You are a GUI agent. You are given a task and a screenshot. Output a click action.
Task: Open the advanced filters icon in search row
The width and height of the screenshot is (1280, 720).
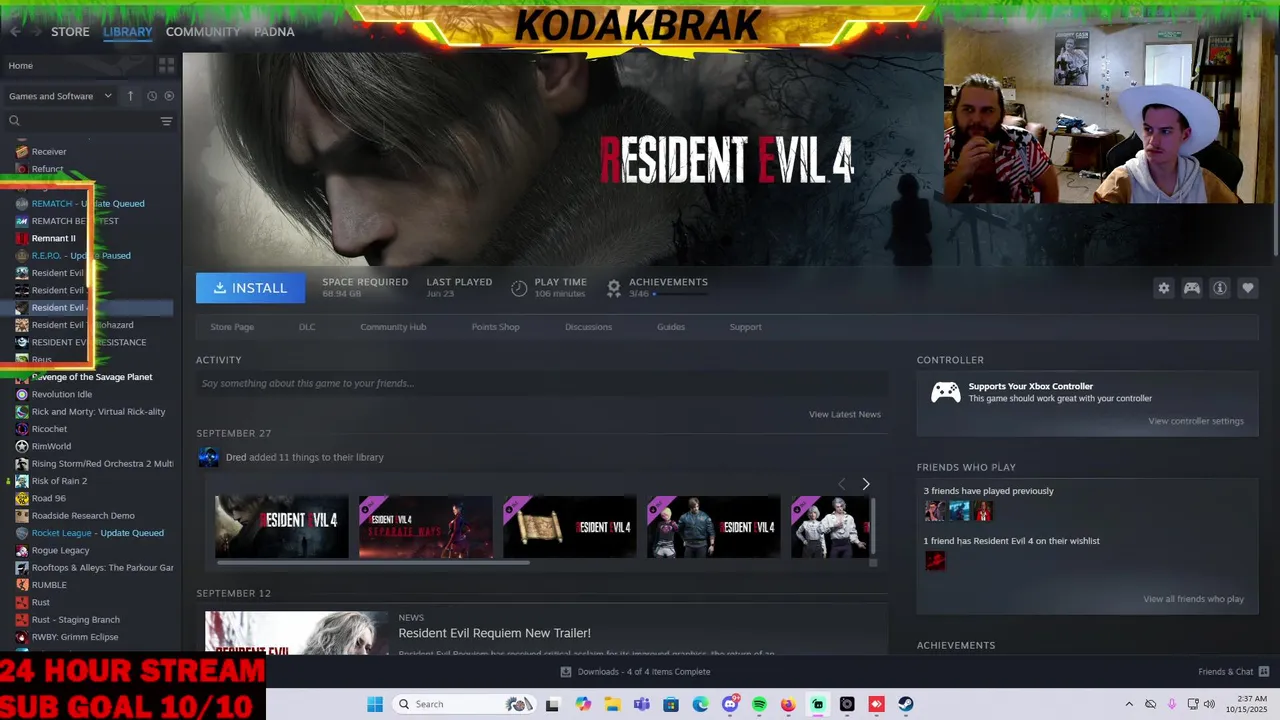[166, 121]
